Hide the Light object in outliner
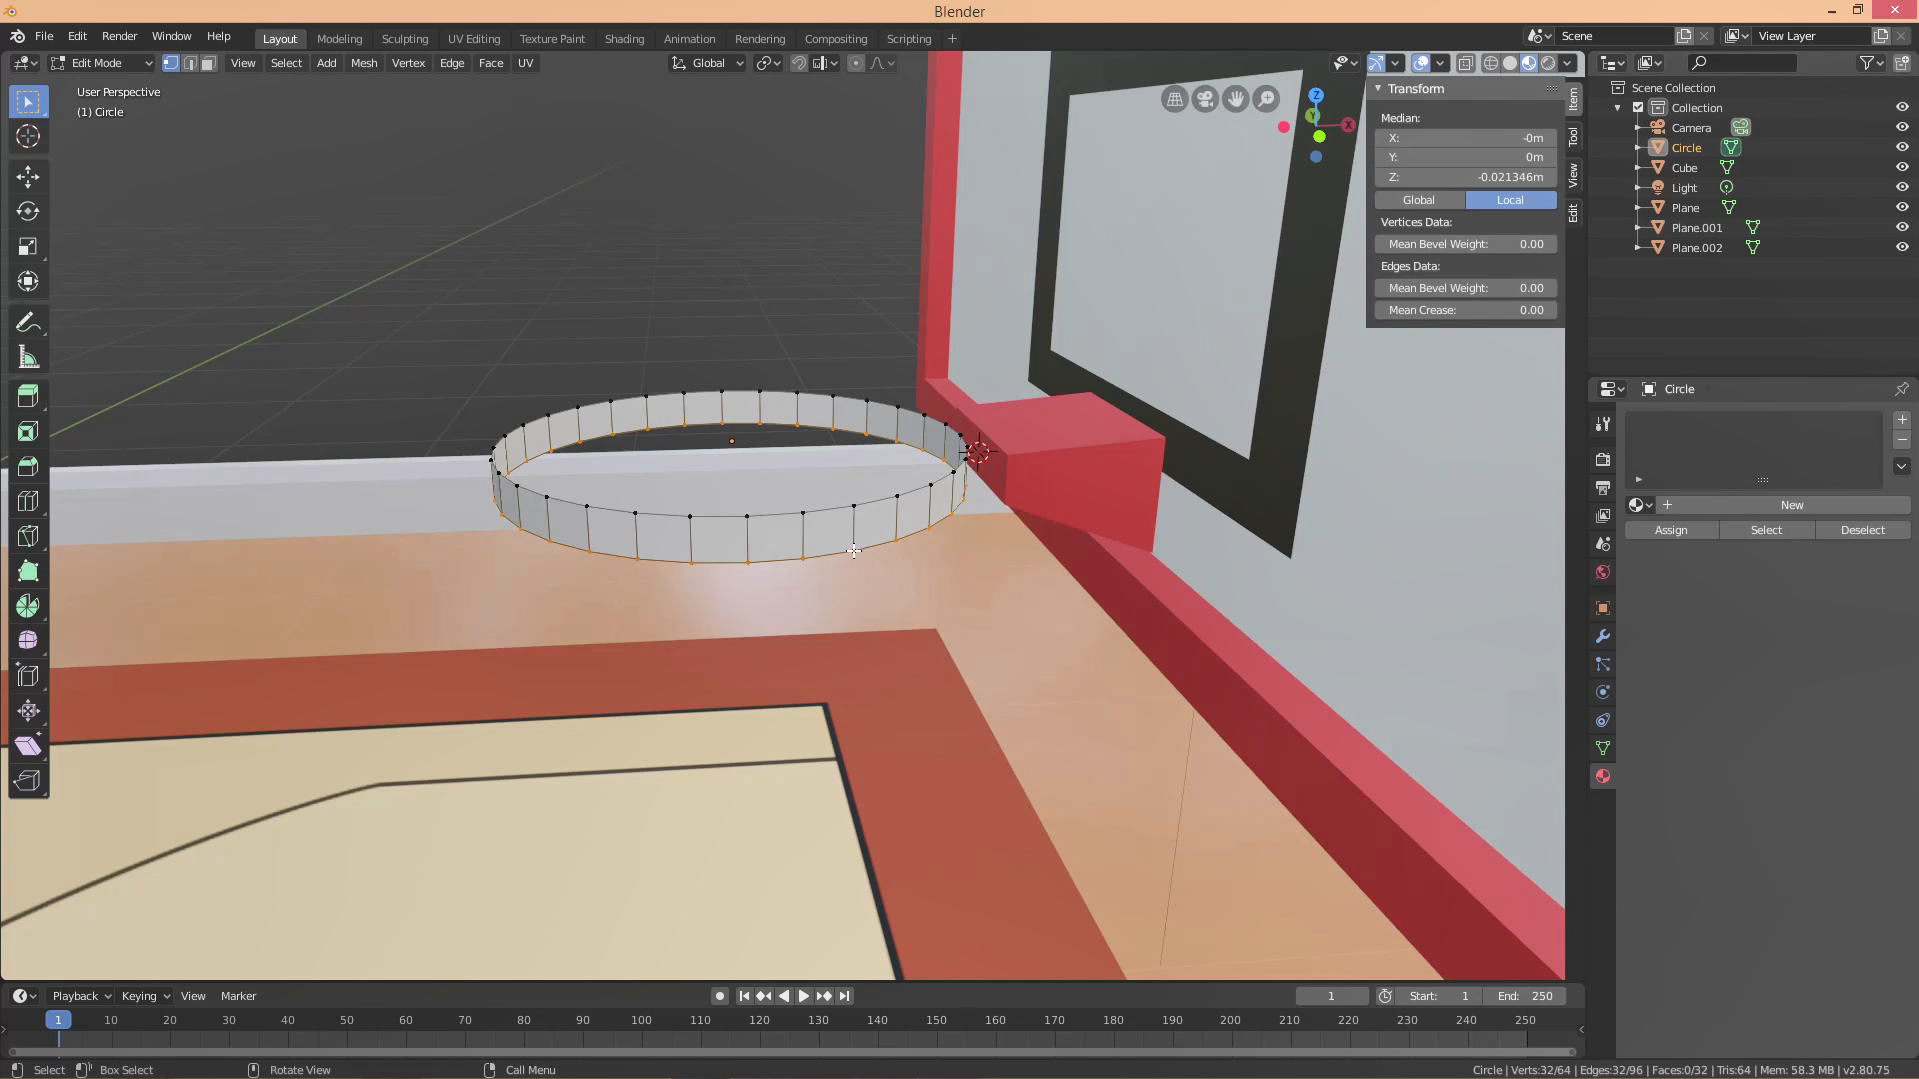This screenshot has width=1919, height=1079. pyautogui.click(x=1902, y=187)
